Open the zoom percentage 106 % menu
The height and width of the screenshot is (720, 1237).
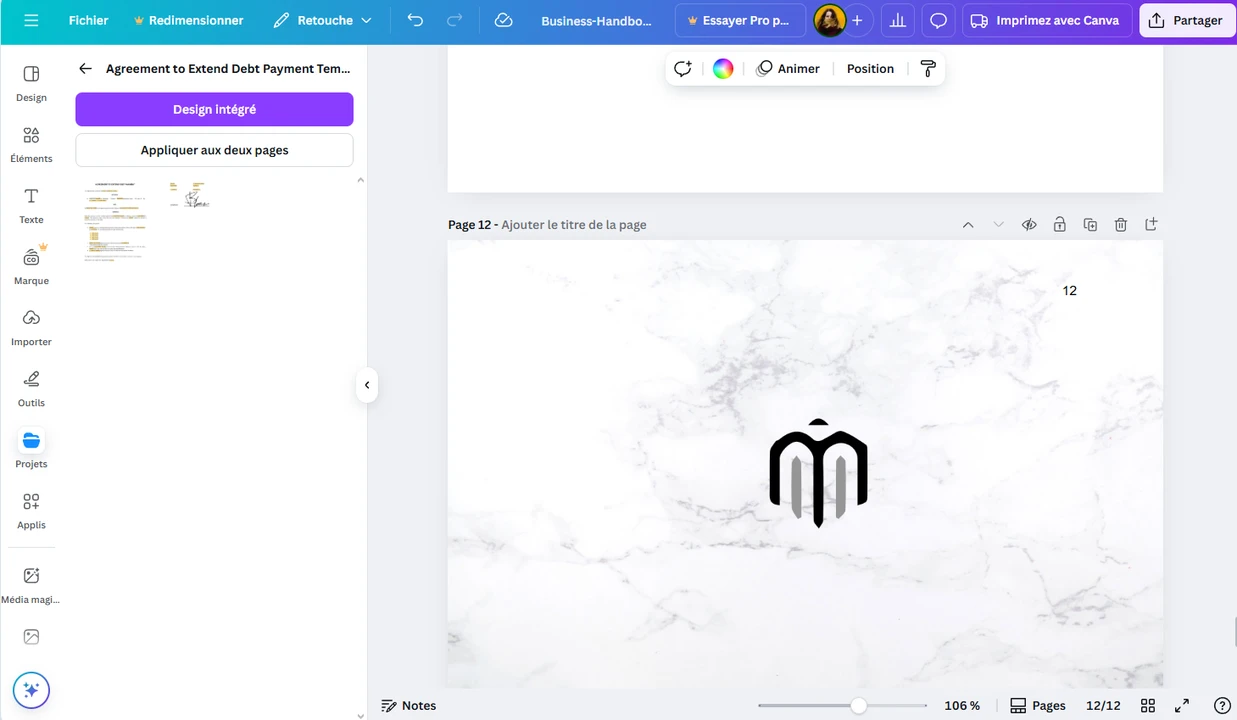pos(962,706)
